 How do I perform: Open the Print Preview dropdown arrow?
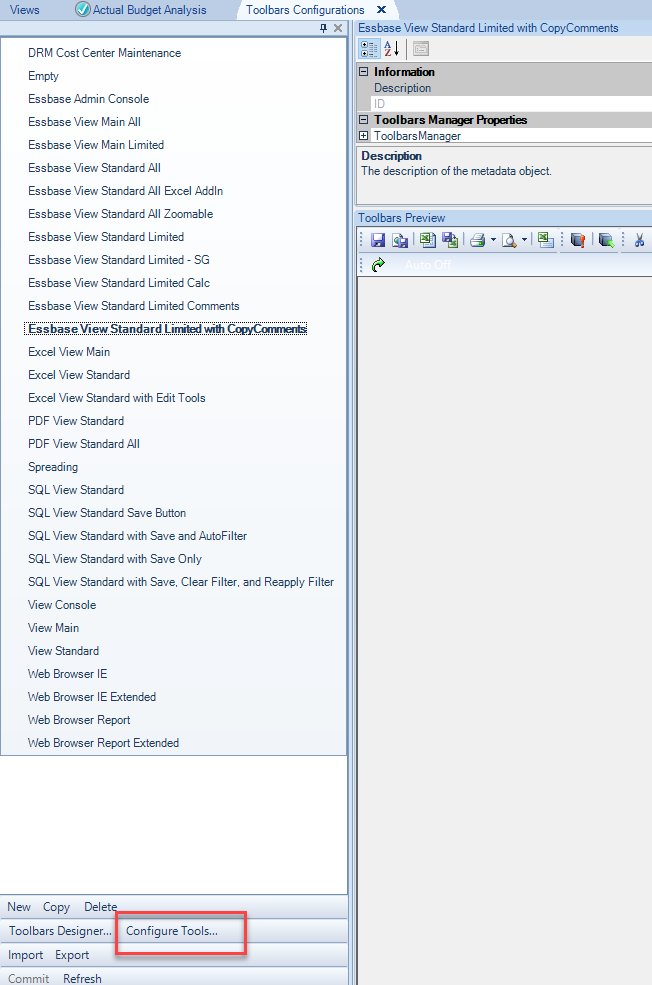[x=524, y=240]
